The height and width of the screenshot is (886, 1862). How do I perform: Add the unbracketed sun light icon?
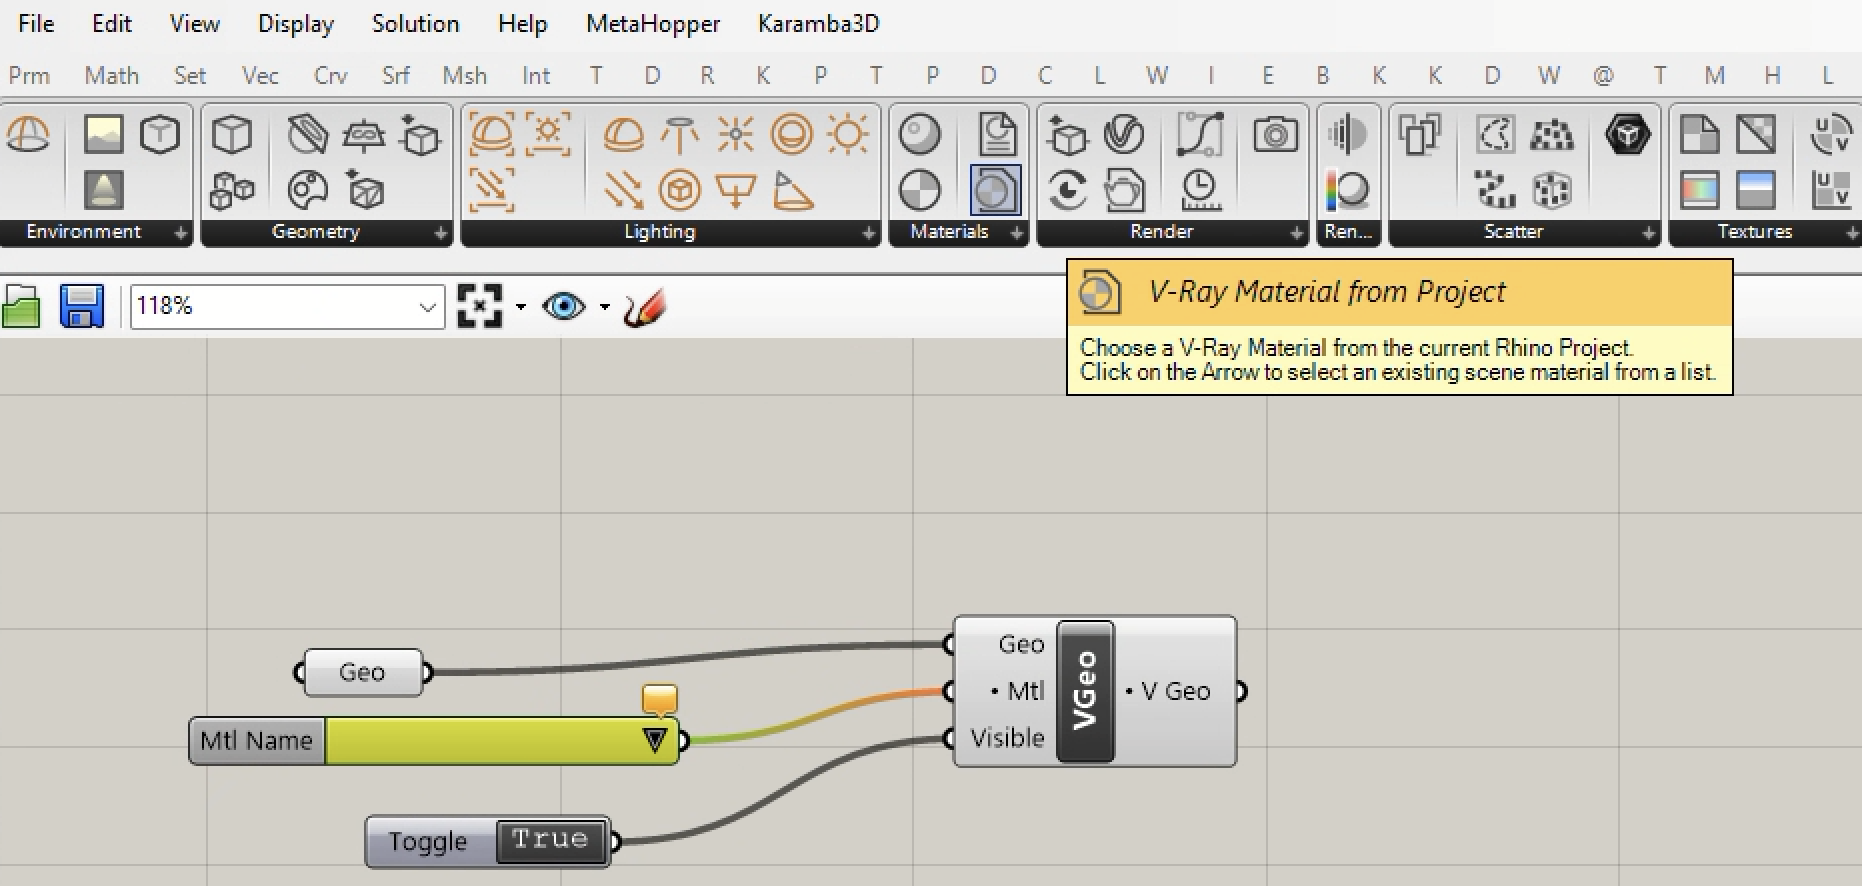848,134
